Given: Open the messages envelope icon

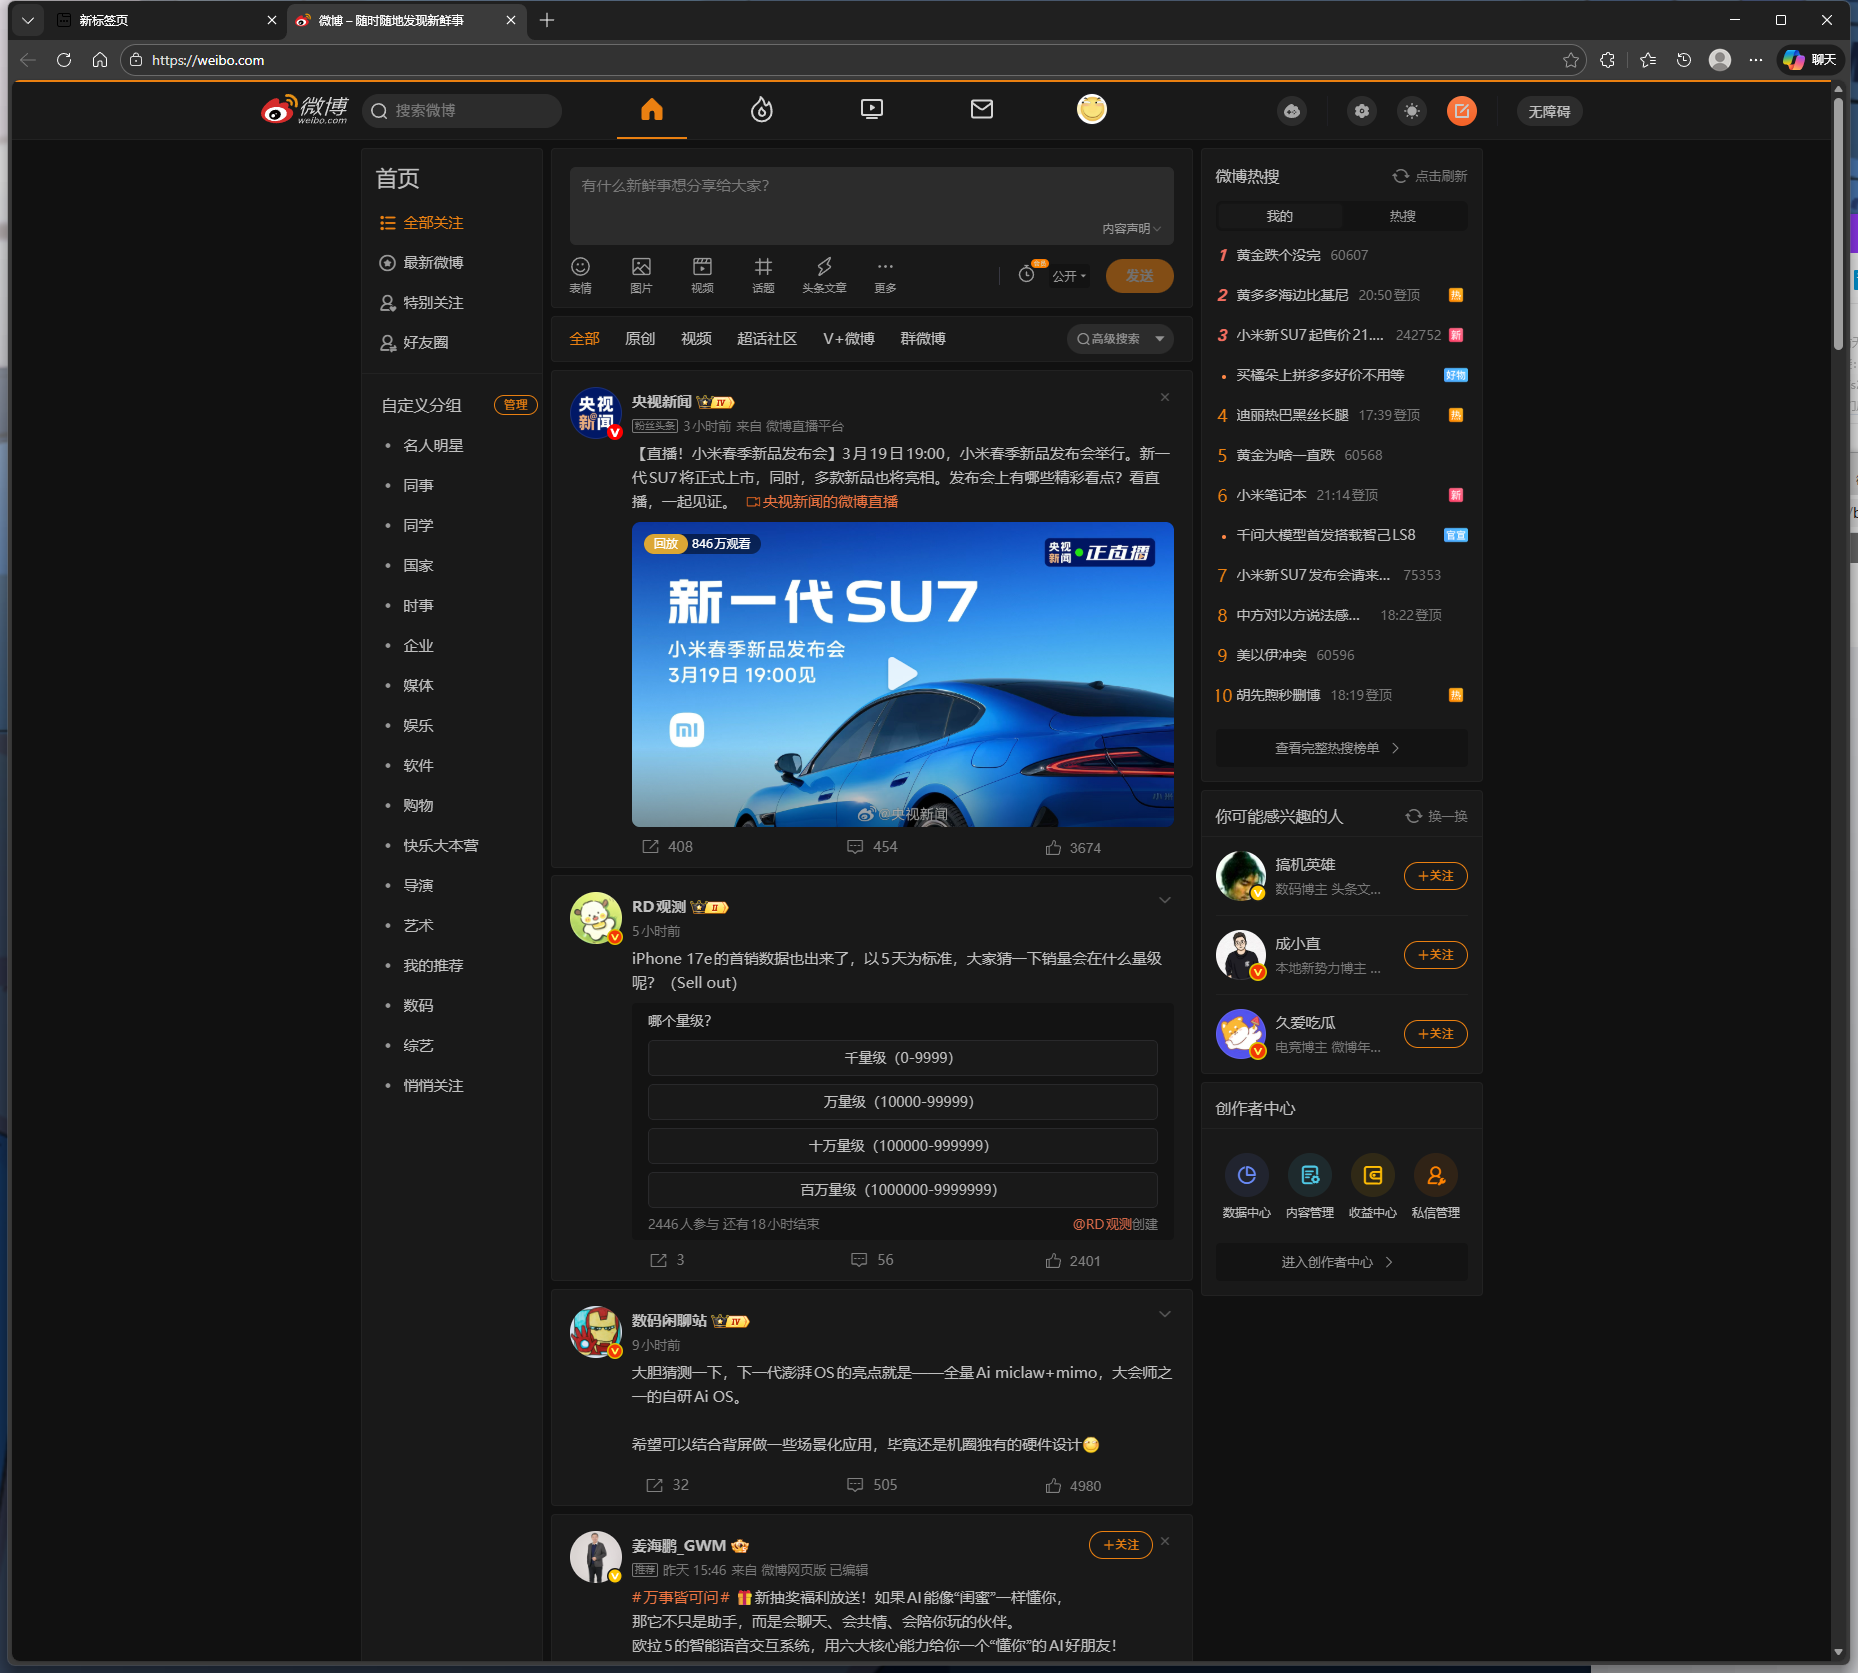Looking at the screenshot, I should [x=982, y=109].
